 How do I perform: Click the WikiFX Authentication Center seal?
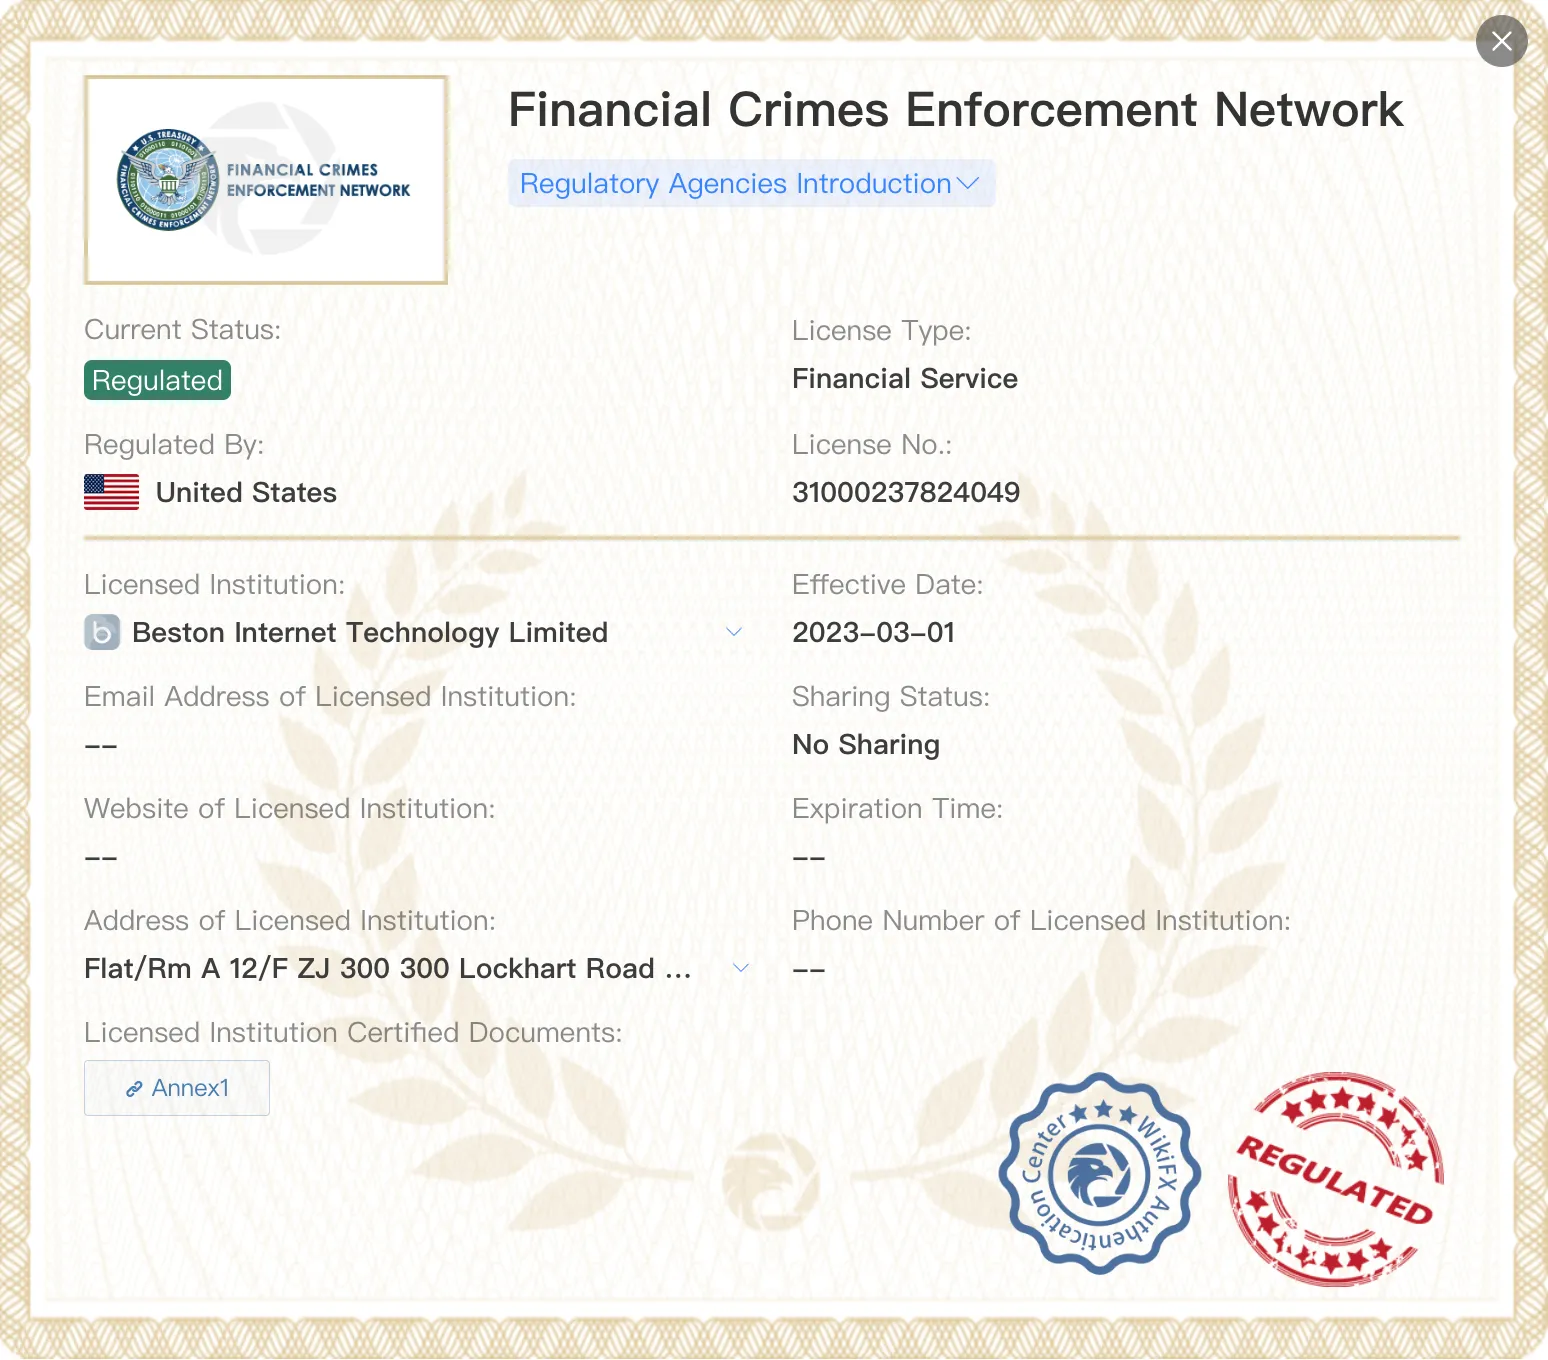click(1100, 1174)
